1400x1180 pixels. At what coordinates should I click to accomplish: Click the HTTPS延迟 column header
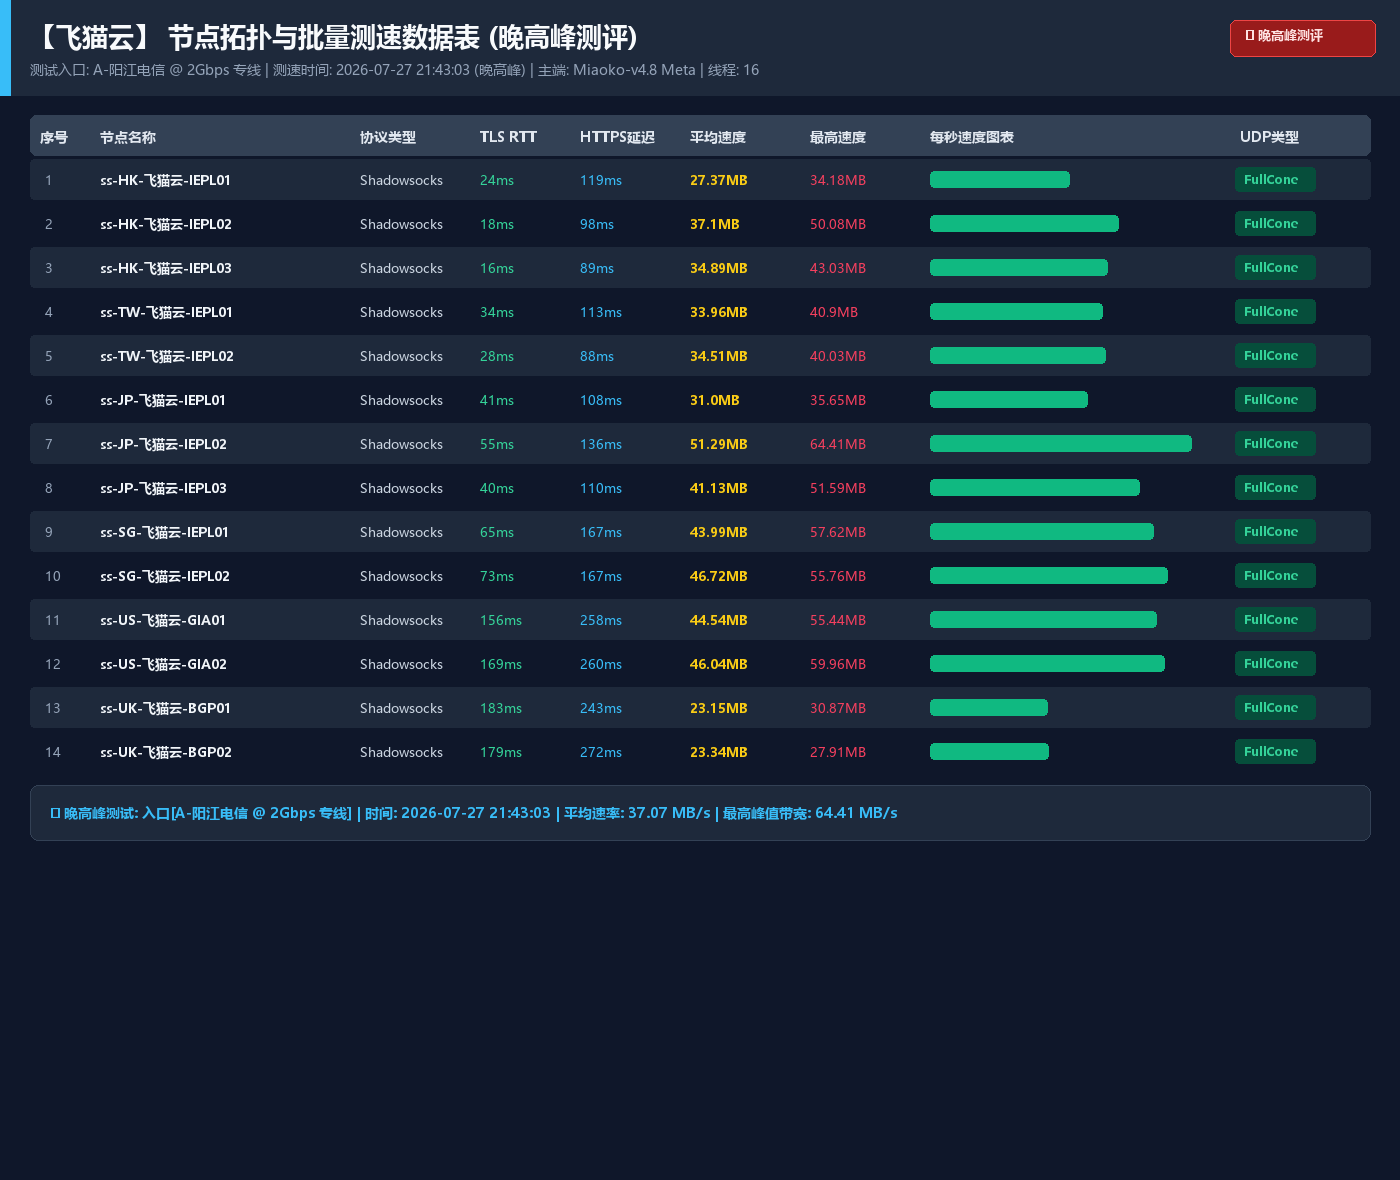coord(617,137)
